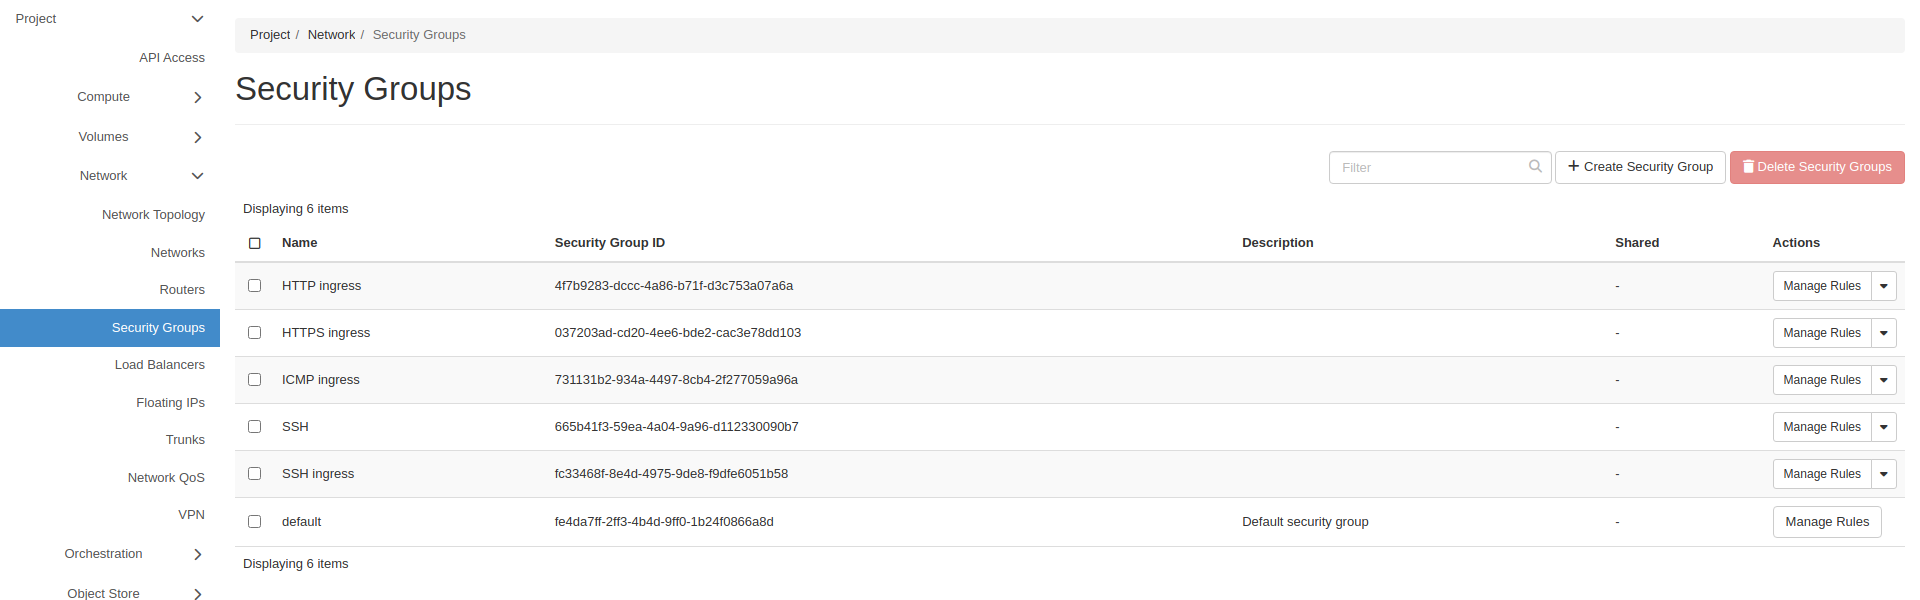Click ID fc33468f-8e4d-4975-9de8-f9dfe6051b58
The width and height of the screenshot is (1920, 600).
[671, 474]
